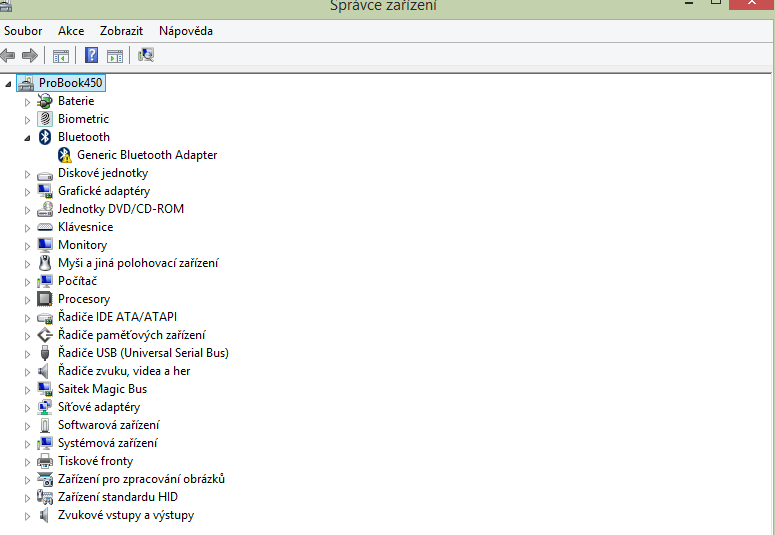Open the Akce menu
Image resolution: width=775 pixels, height=535 pixels.
[71, 31]
